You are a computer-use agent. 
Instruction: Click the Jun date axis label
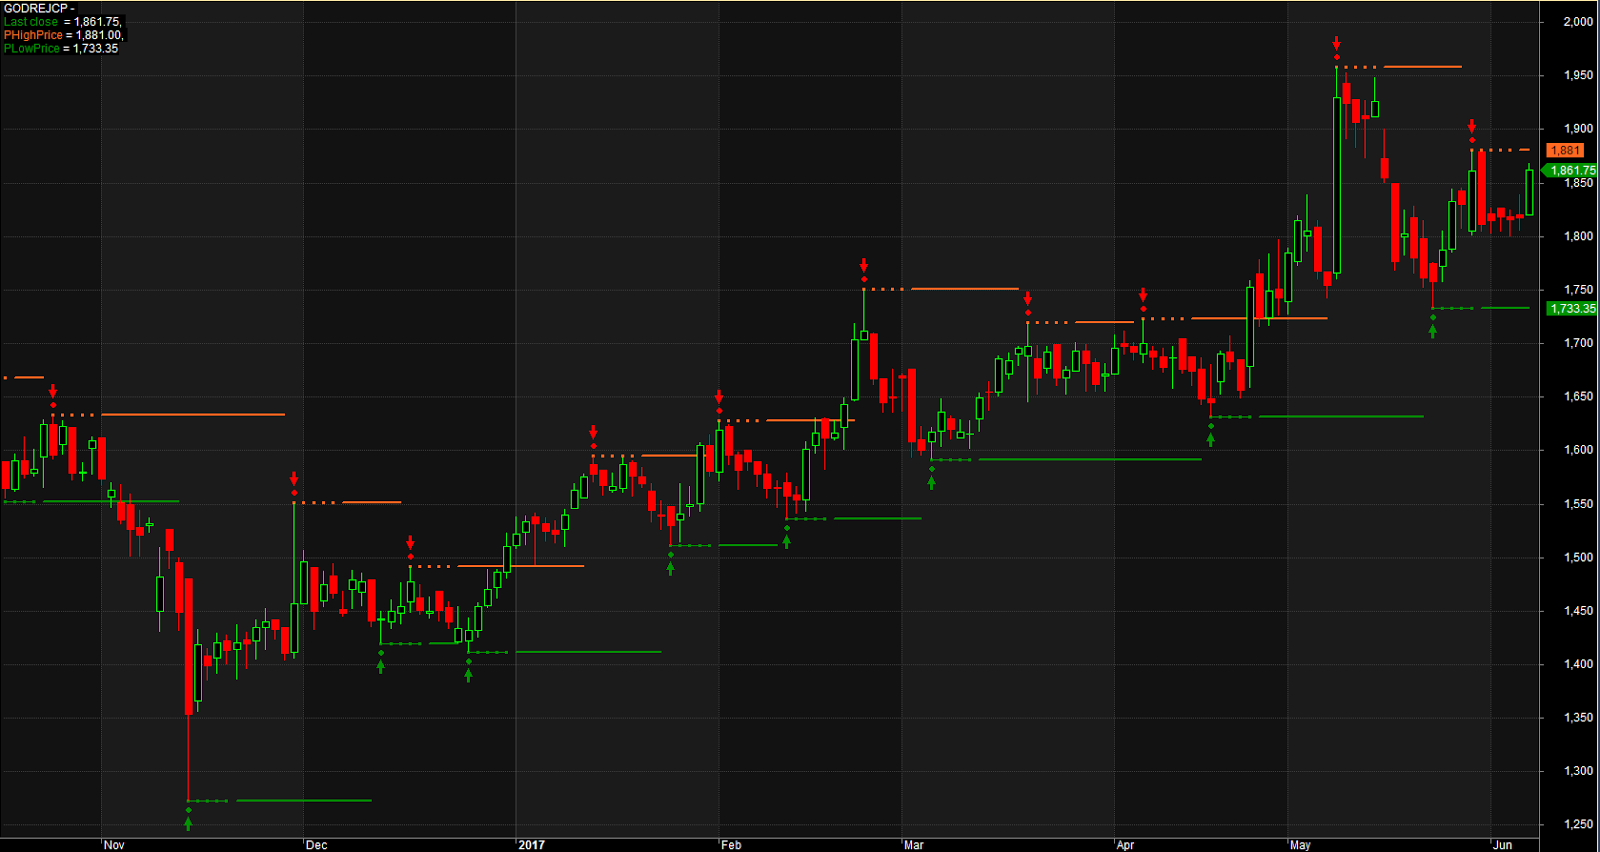pyautogui.click(x=1503, y=845)
